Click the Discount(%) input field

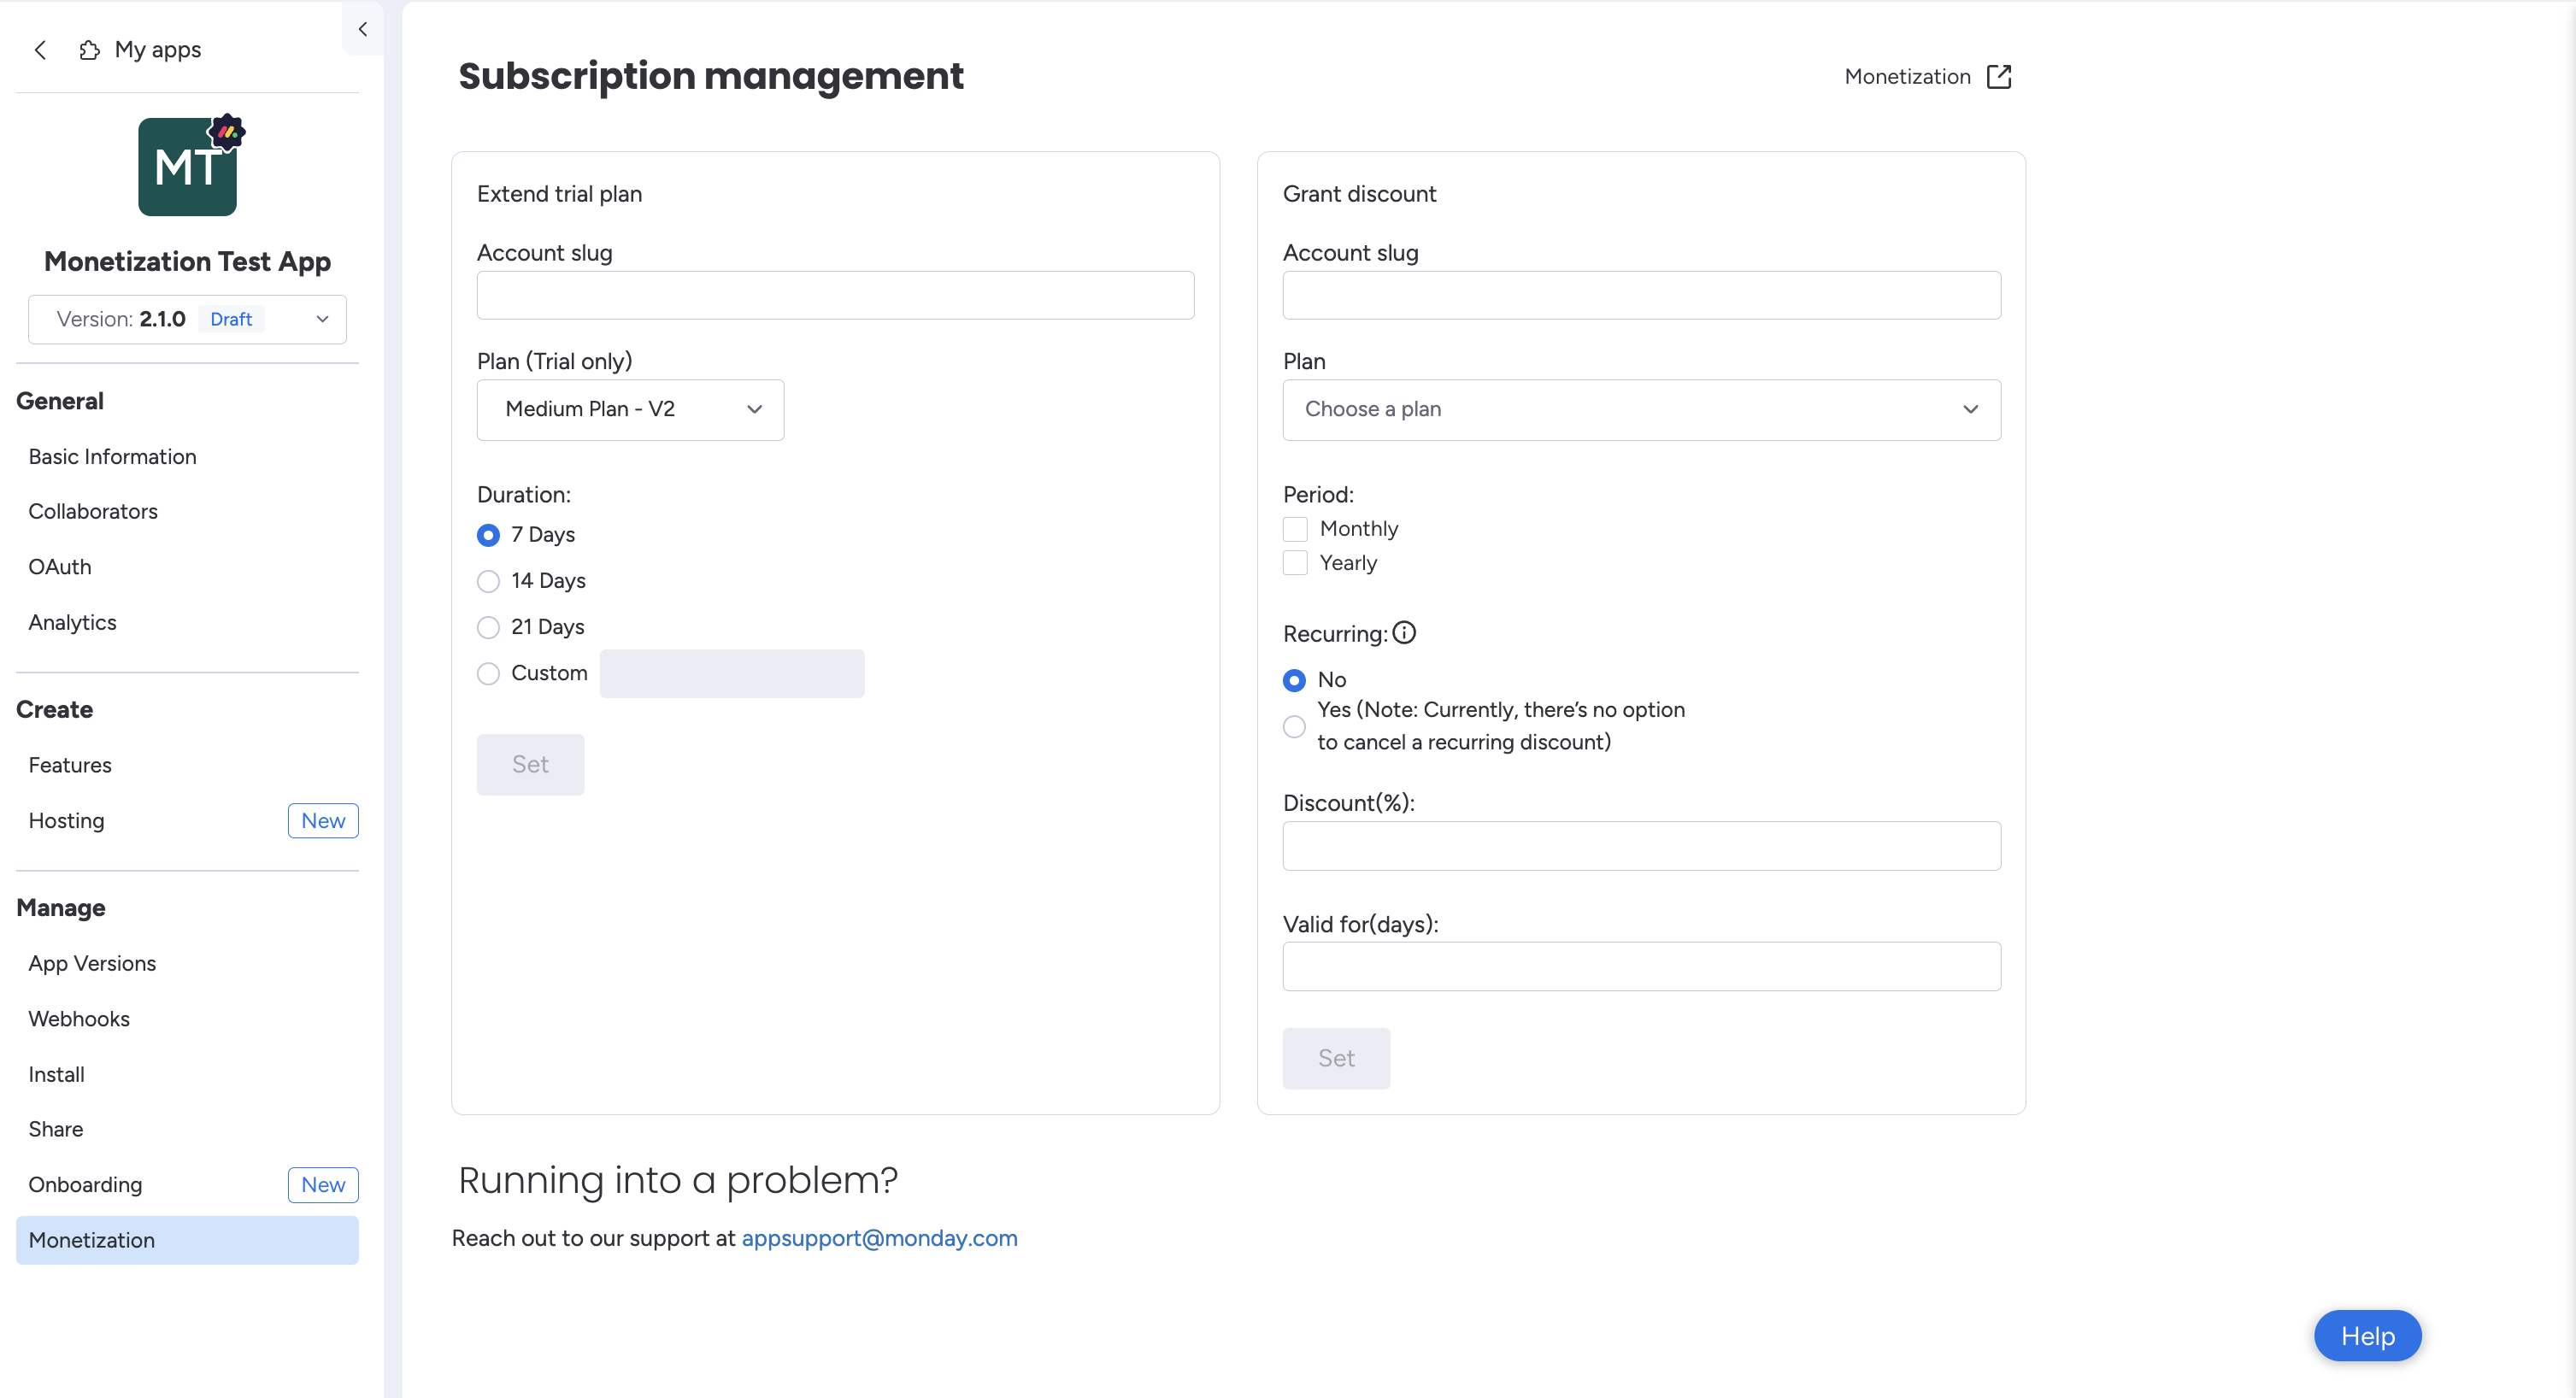(x=1640, y=846)
